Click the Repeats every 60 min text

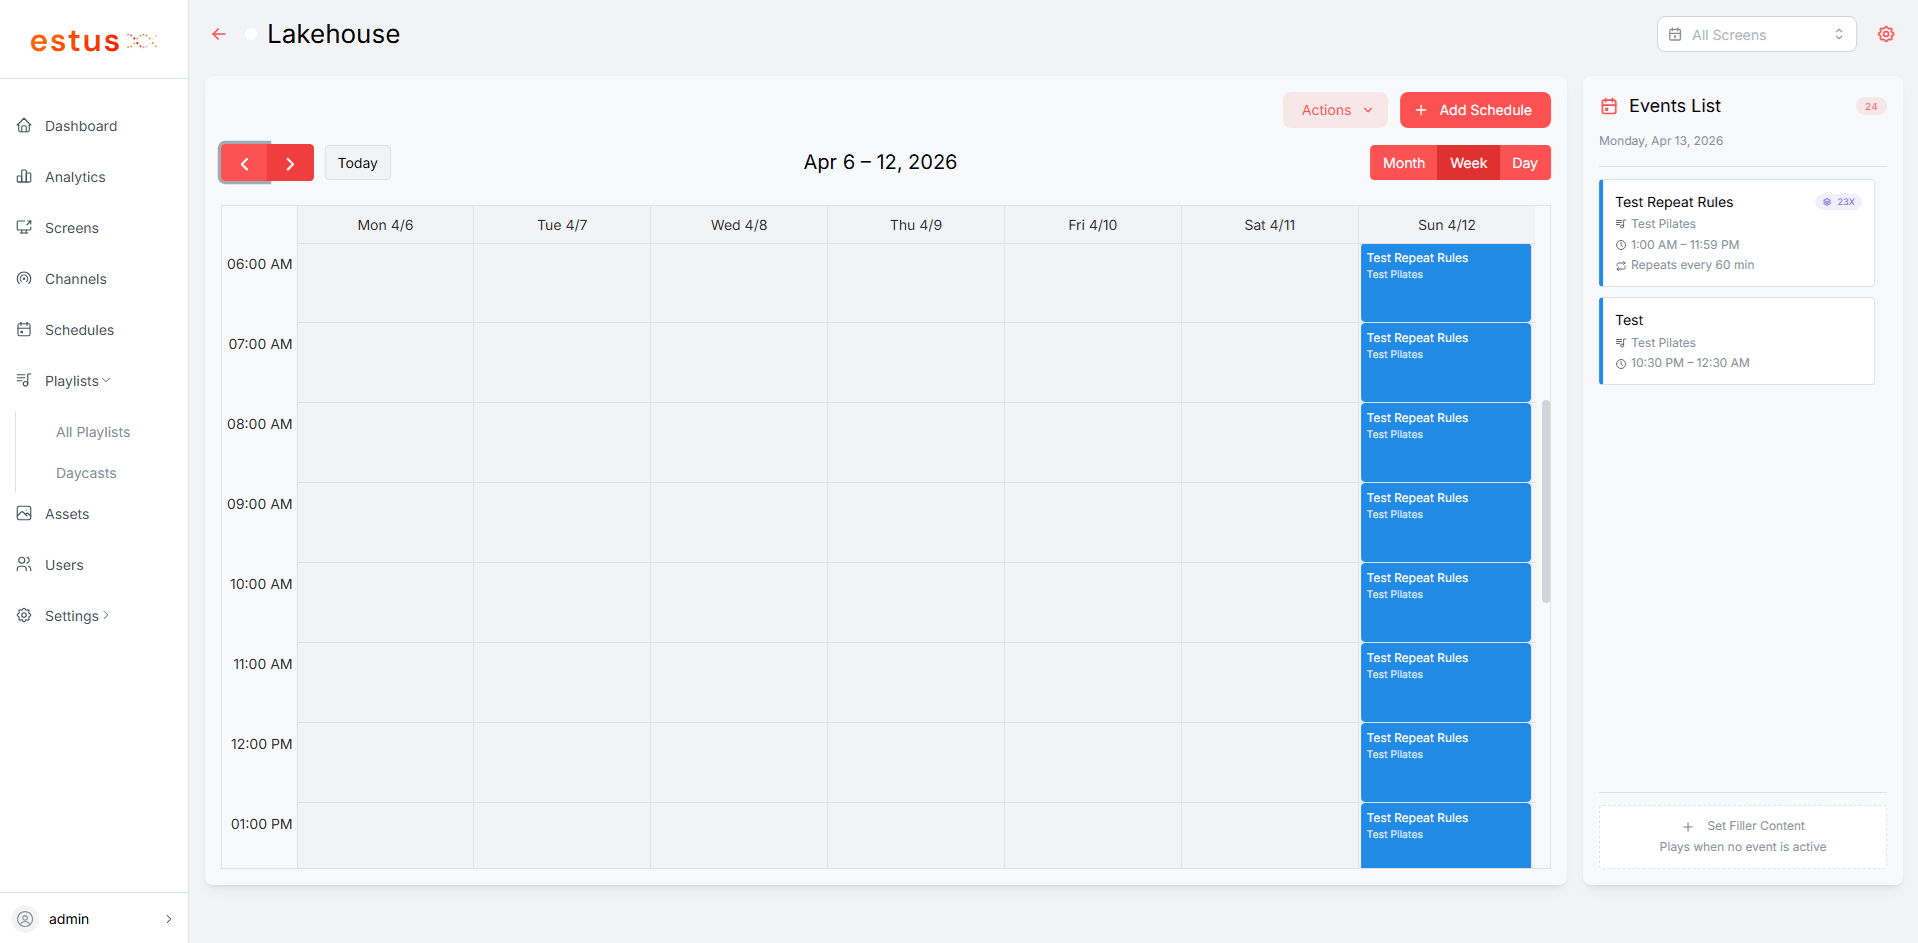[x=1692, y=265]
